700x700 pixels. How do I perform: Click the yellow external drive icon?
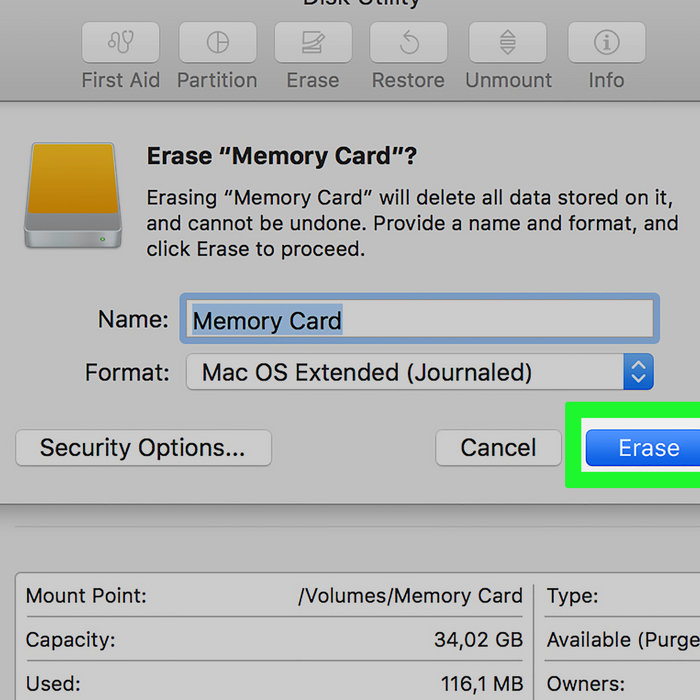click(73, 195)
